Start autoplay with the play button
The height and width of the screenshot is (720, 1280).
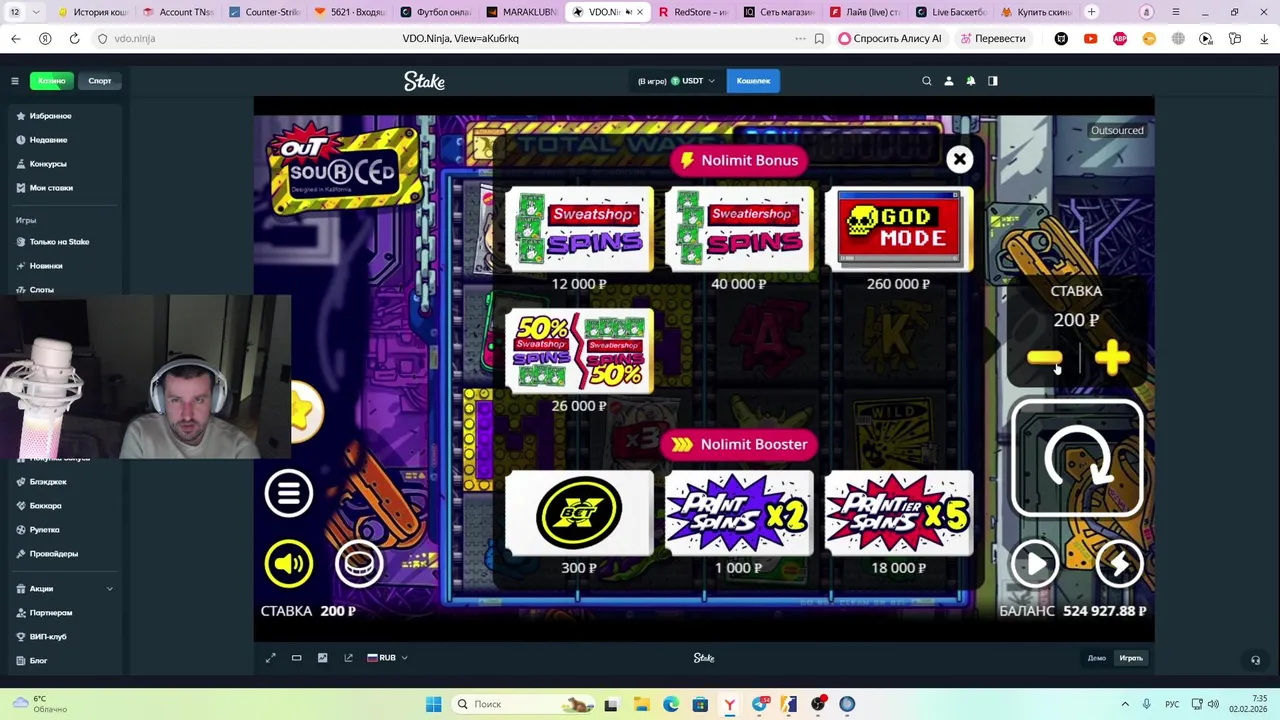point(1035,565)
